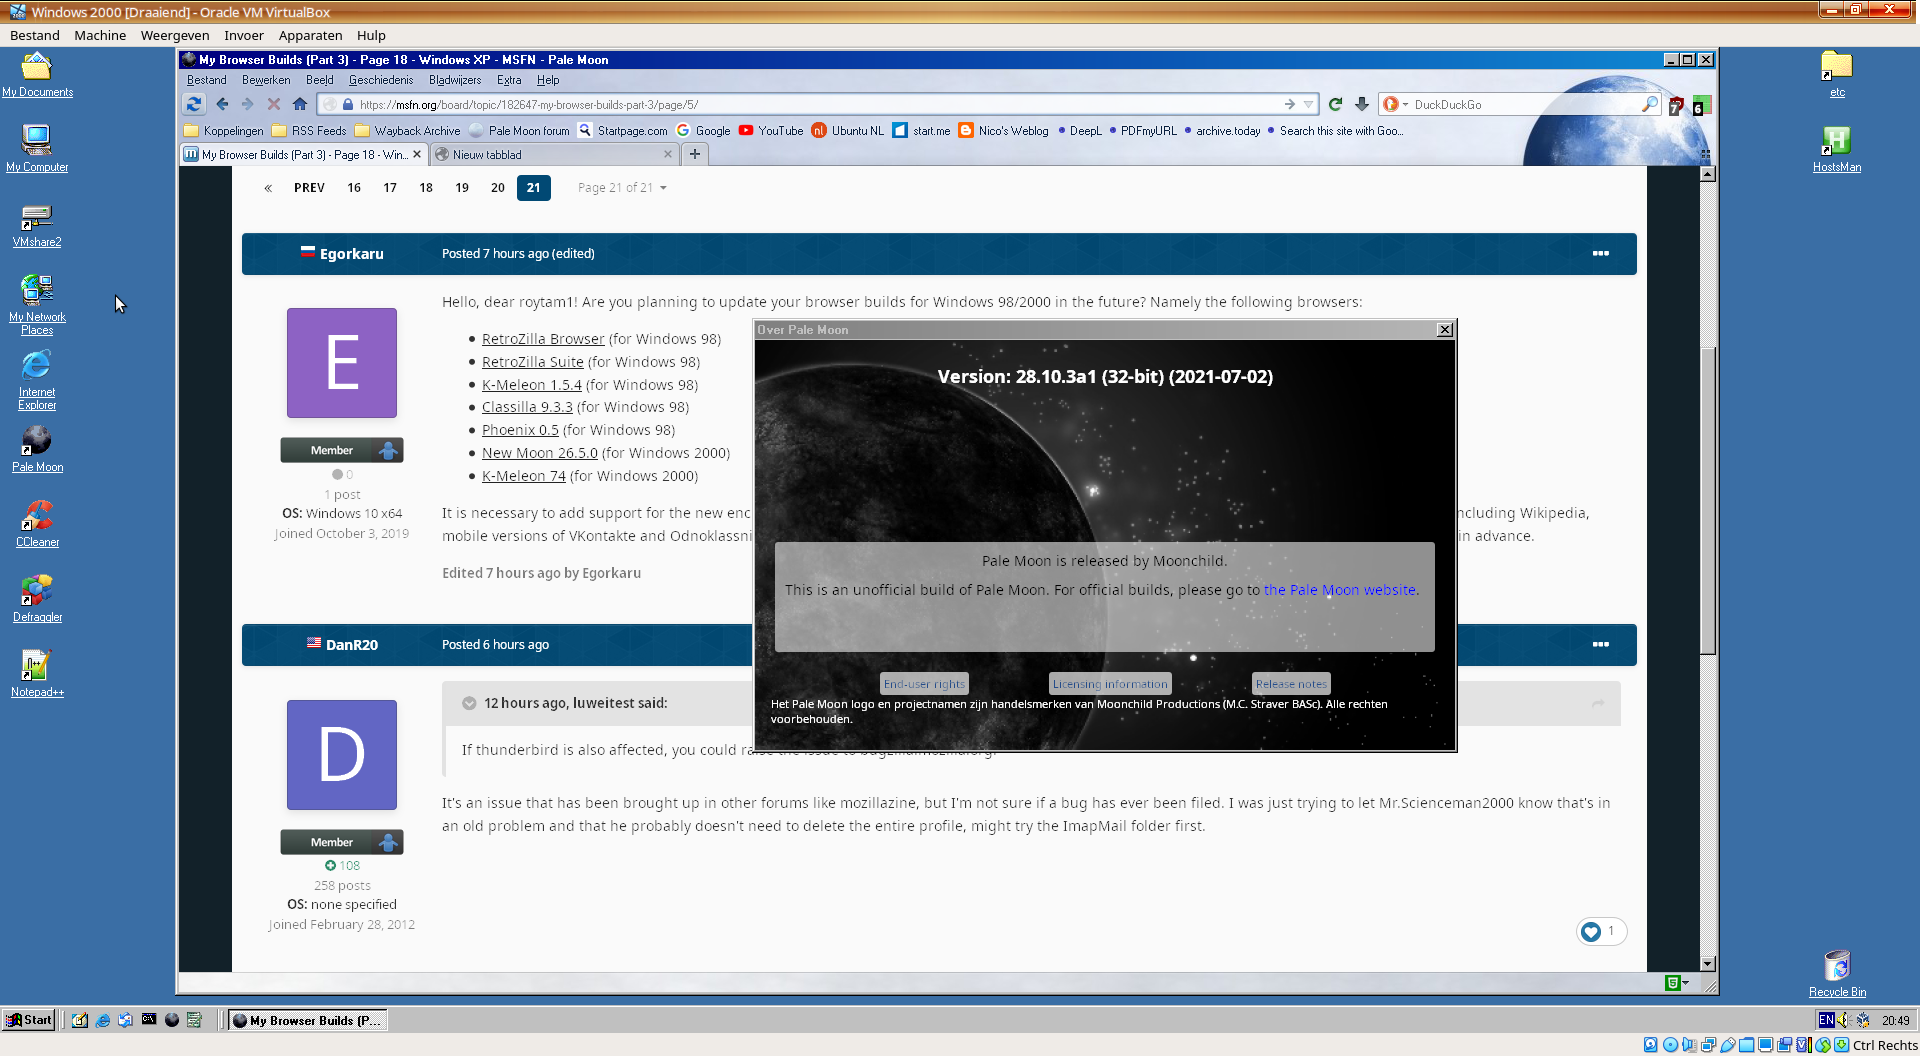Go forward one page in Pale Moon
The image size is (1920, 1056).
(x=248, y=104)
